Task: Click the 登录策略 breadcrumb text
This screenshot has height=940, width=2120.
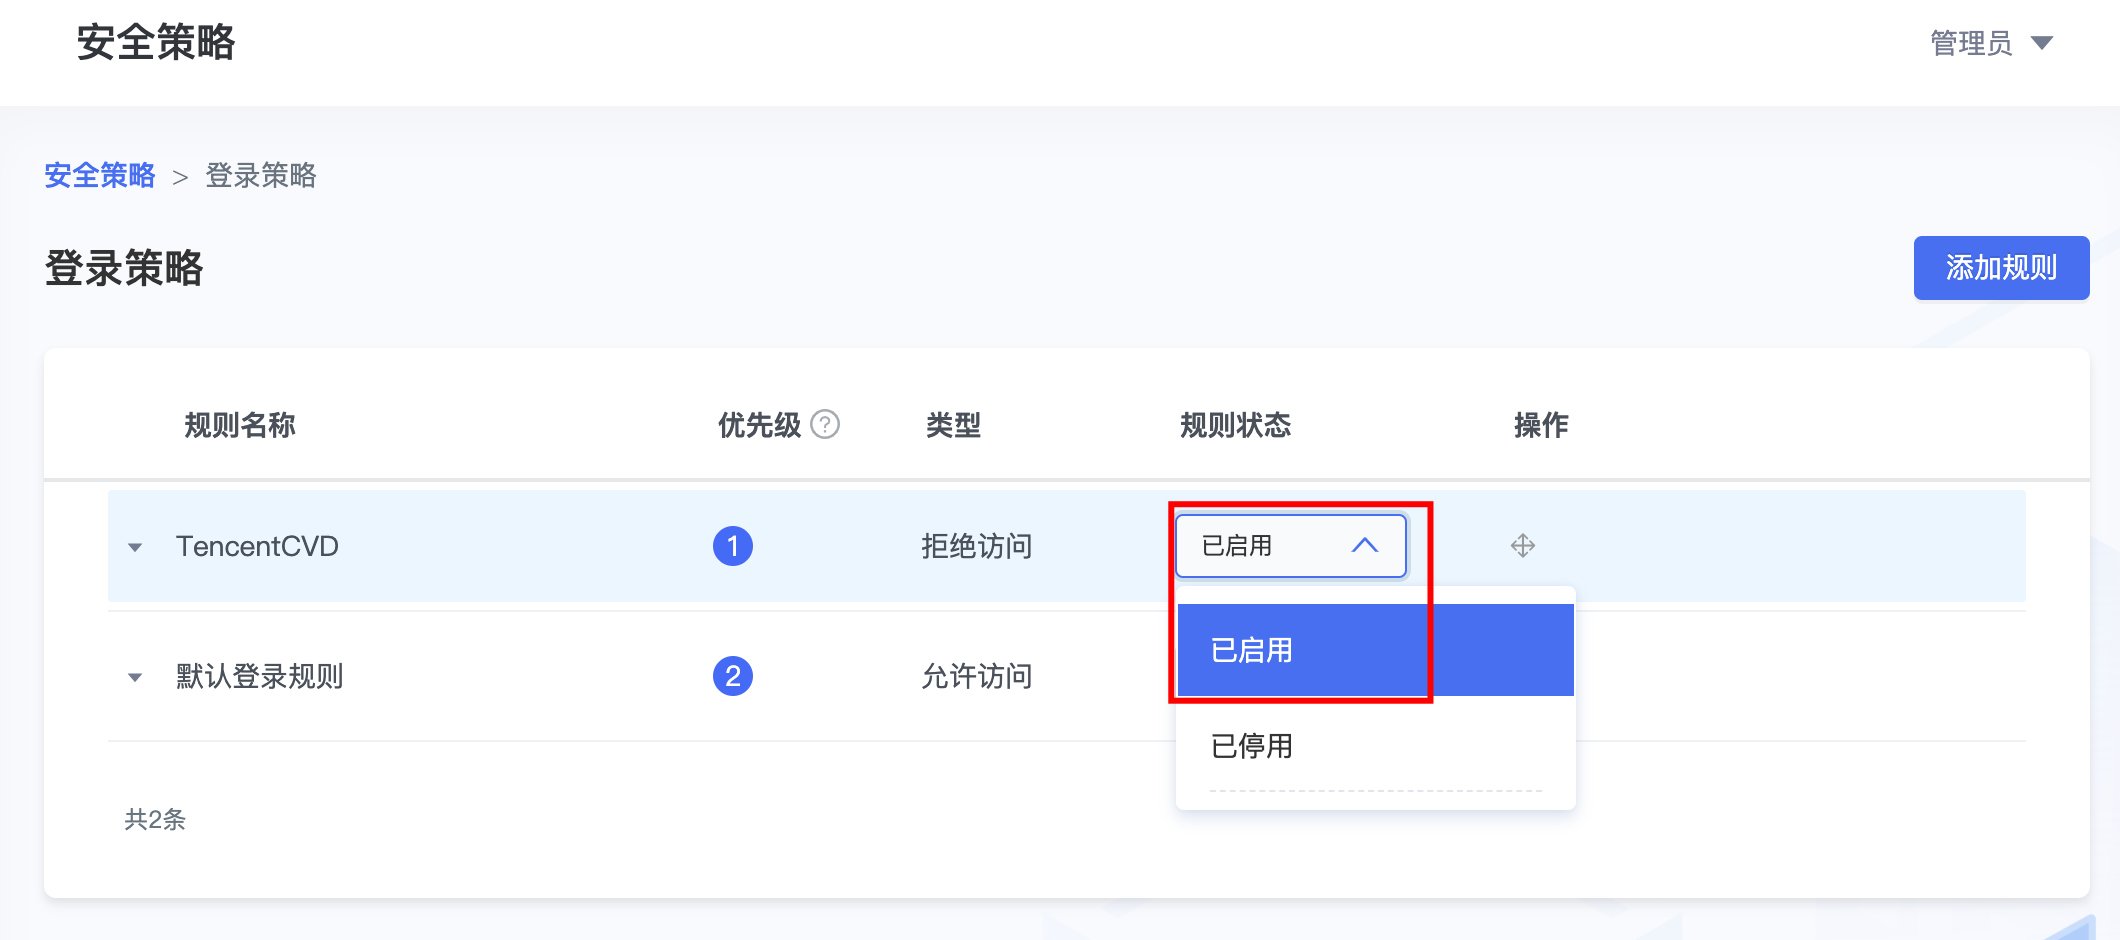Action: (x=261, y=176)
